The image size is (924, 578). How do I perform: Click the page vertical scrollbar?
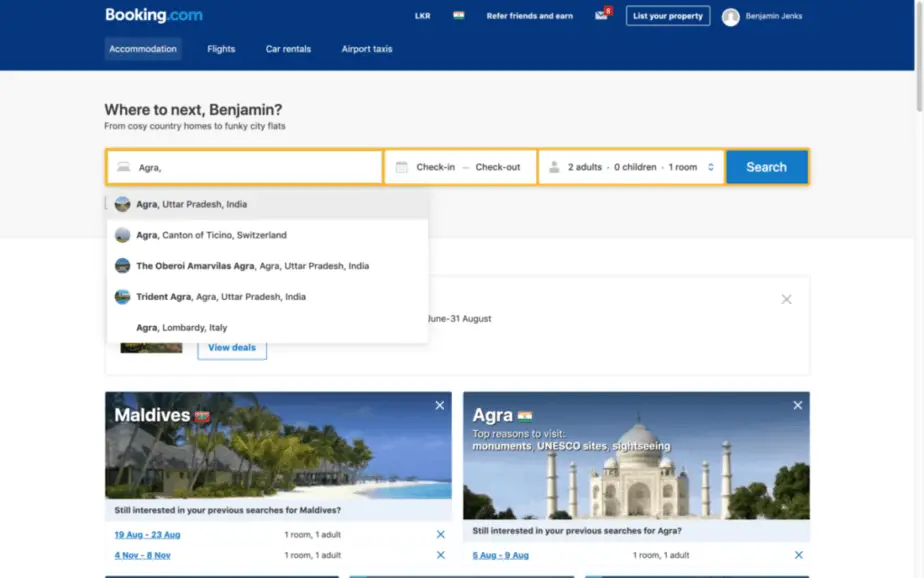tap(919, 56)
